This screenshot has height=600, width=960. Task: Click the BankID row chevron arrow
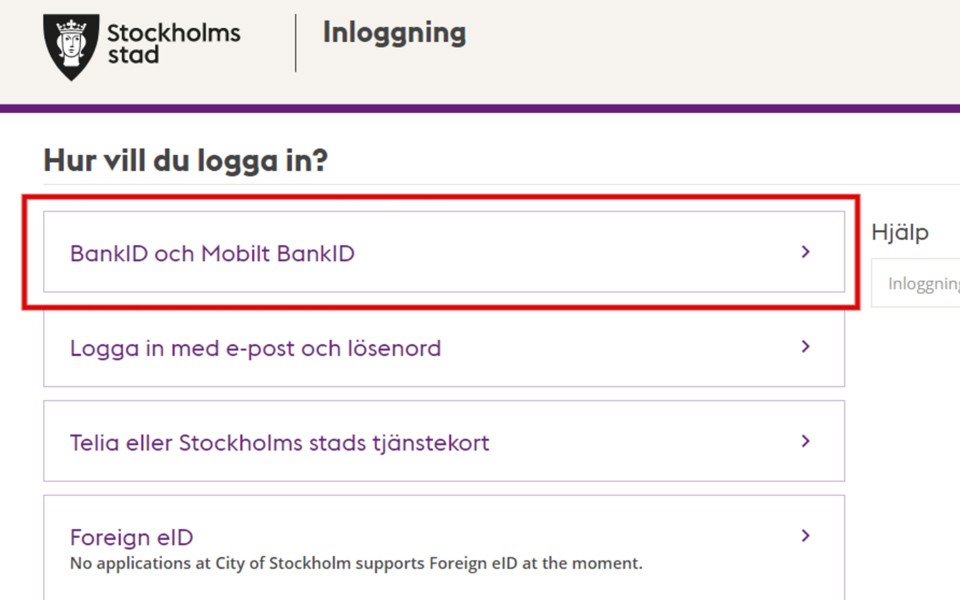click(806, 252)
